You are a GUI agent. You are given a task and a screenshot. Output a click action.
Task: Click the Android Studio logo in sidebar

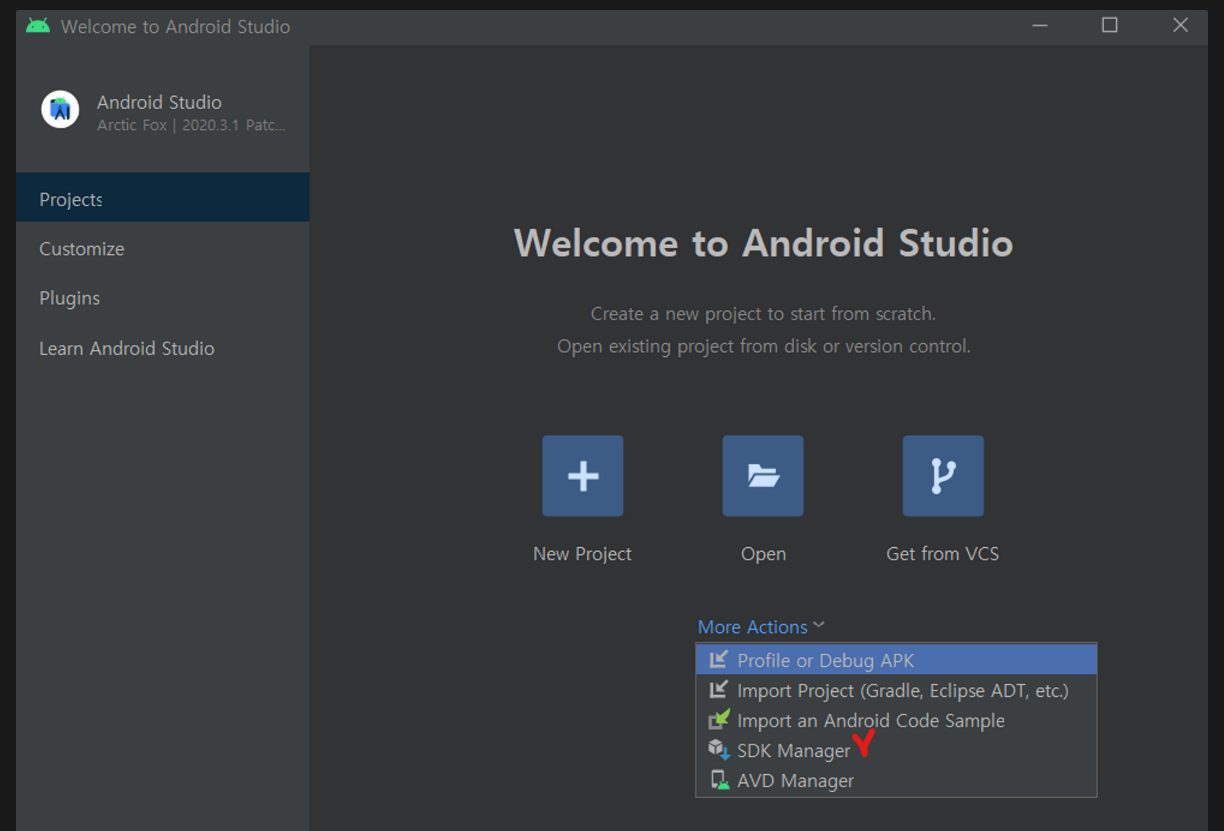pyautogui.click(x=60, y=109)
